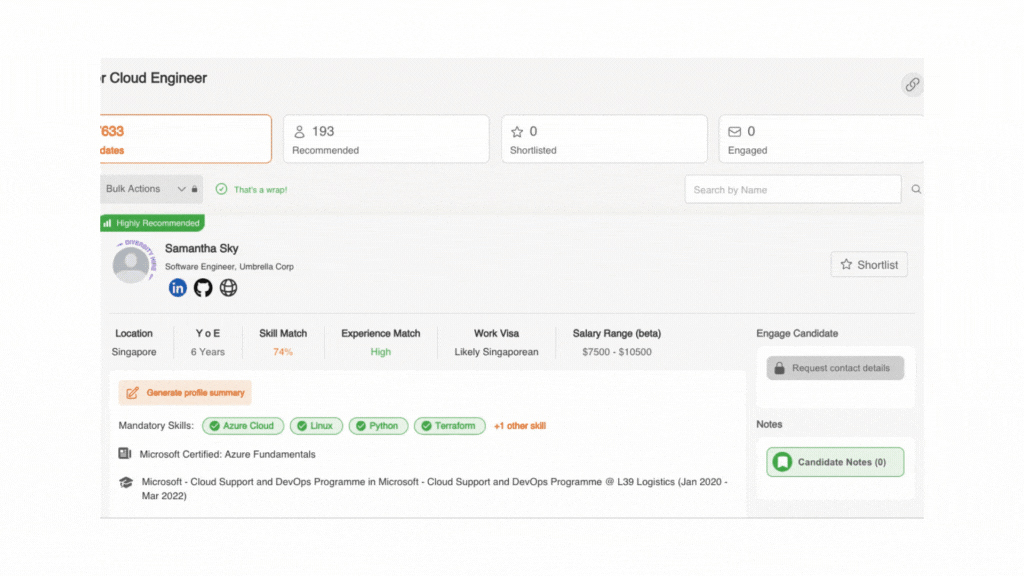Click the person icon beside the Recommended count
The width and height of the screenshot is (1024, 576).
pos(301,131)
